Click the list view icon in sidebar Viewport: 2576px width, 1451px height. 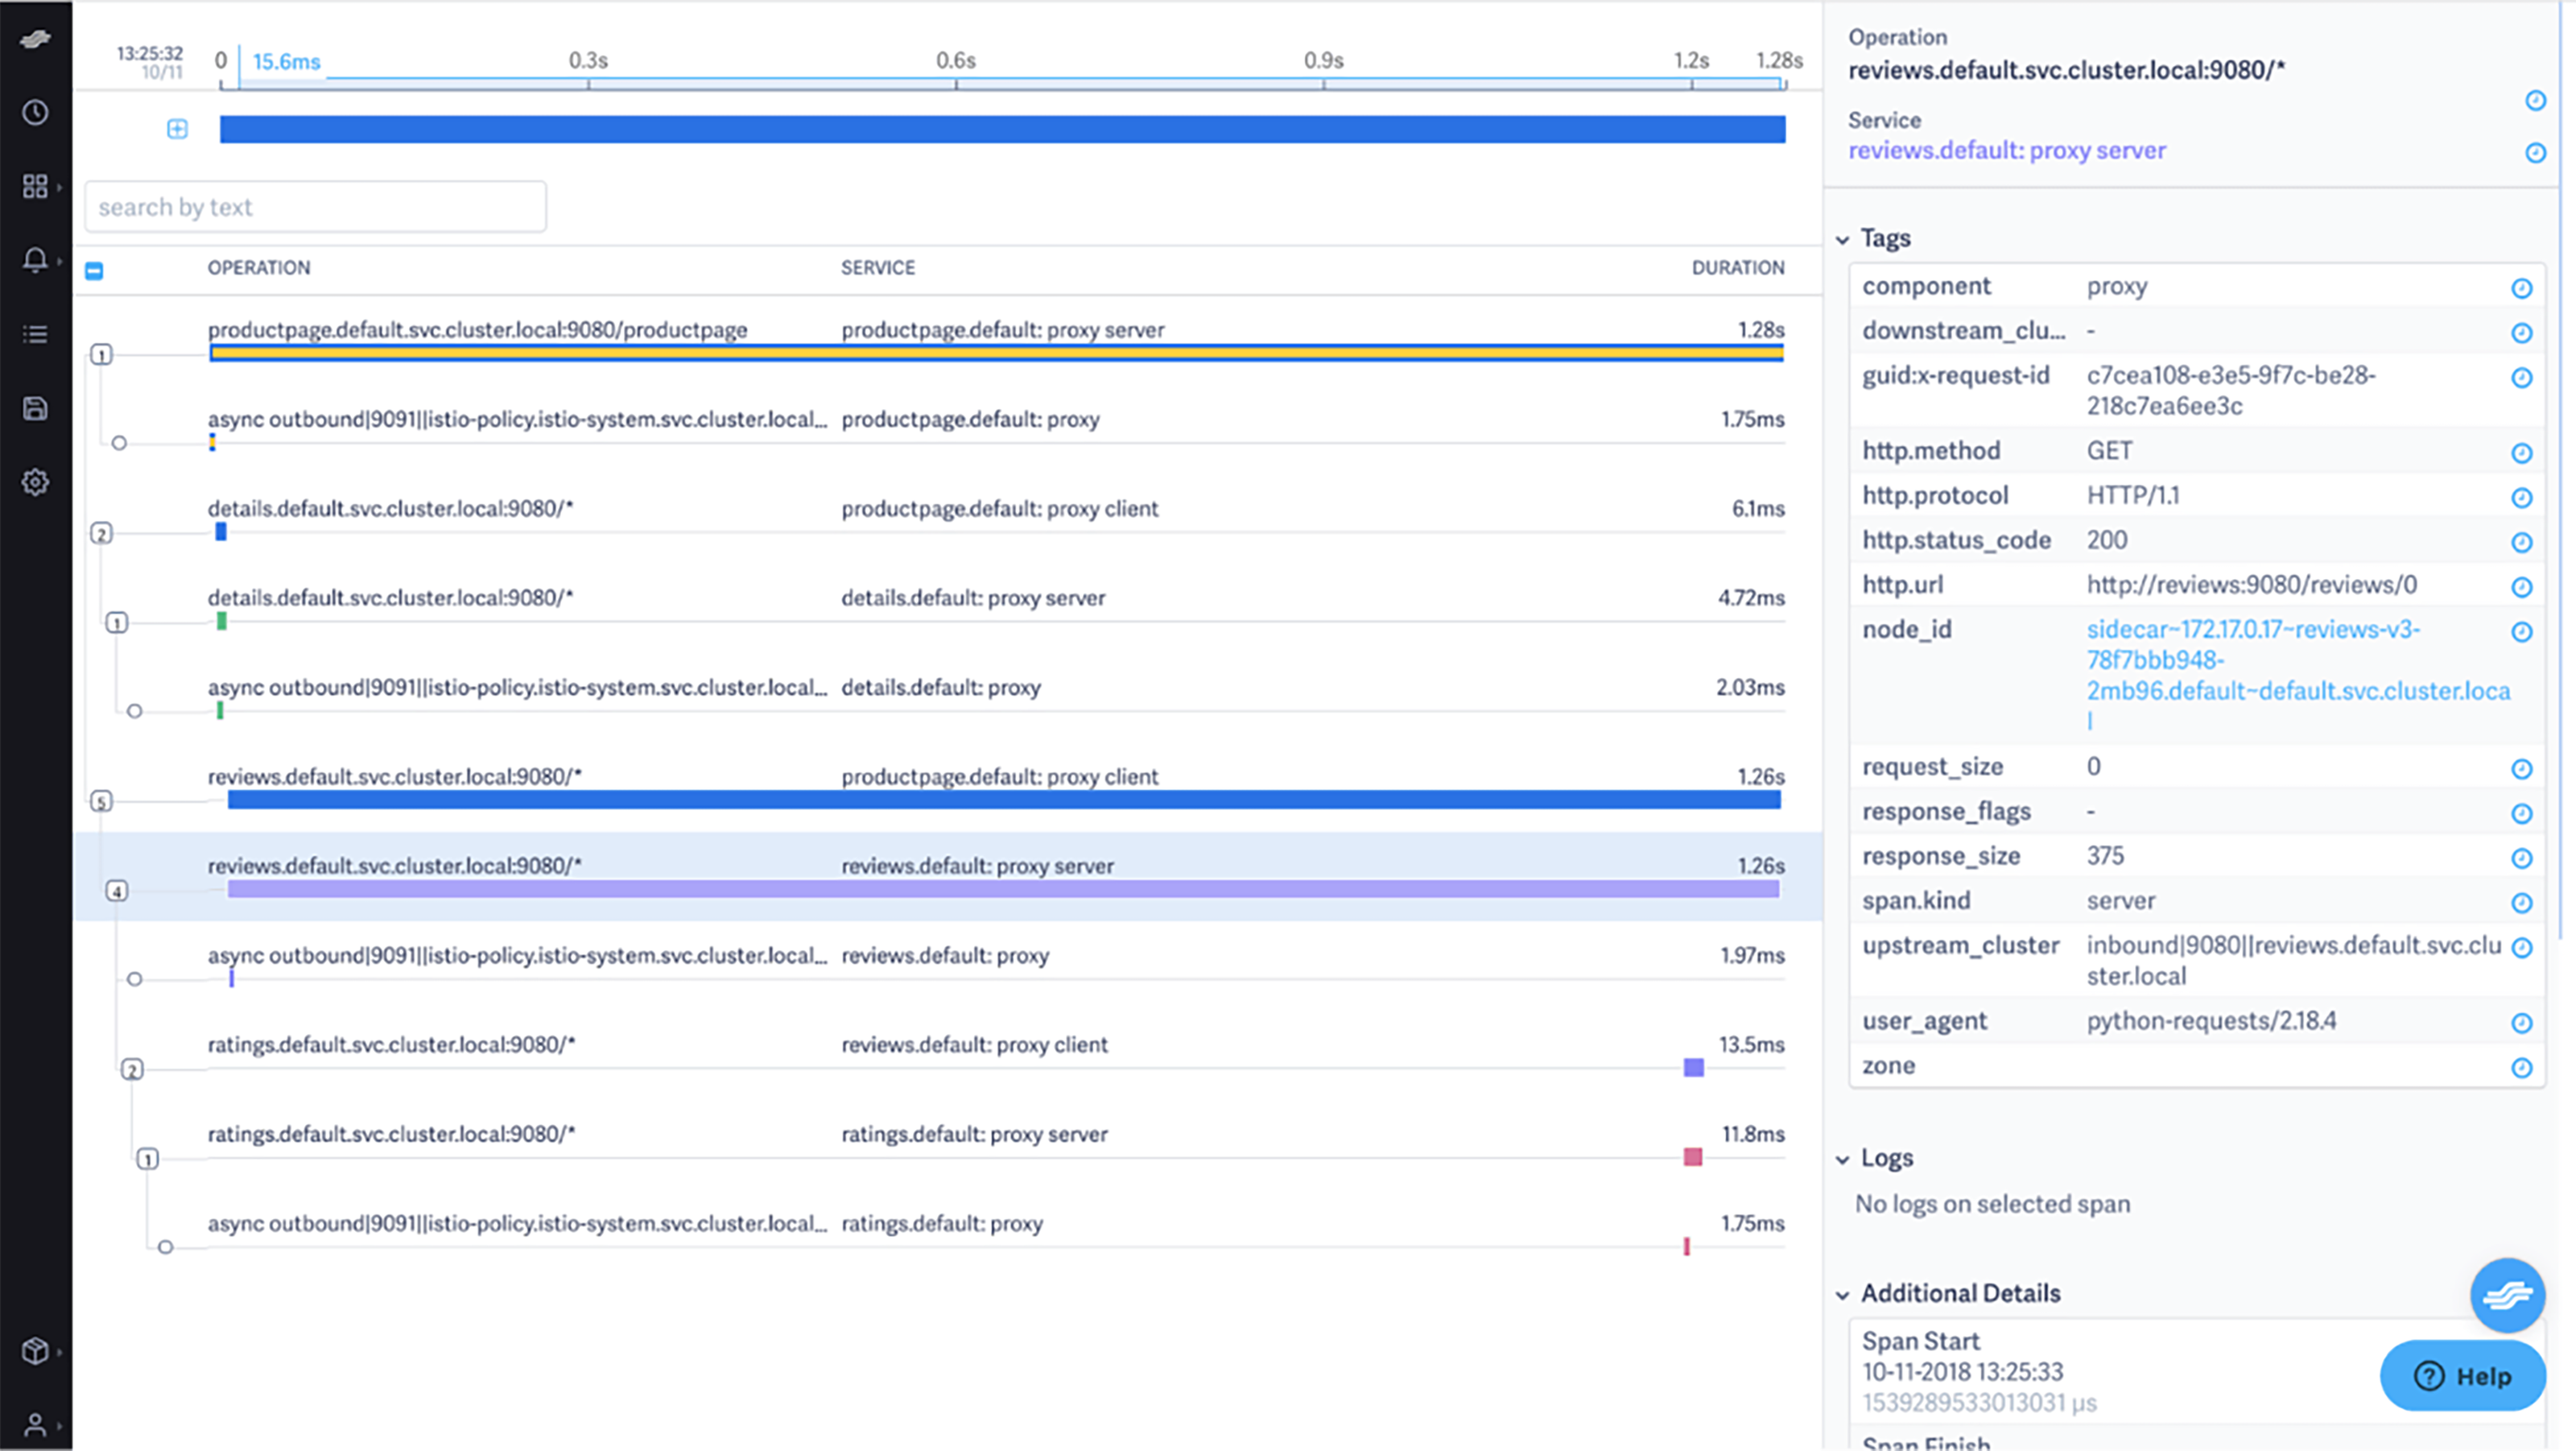35,334
